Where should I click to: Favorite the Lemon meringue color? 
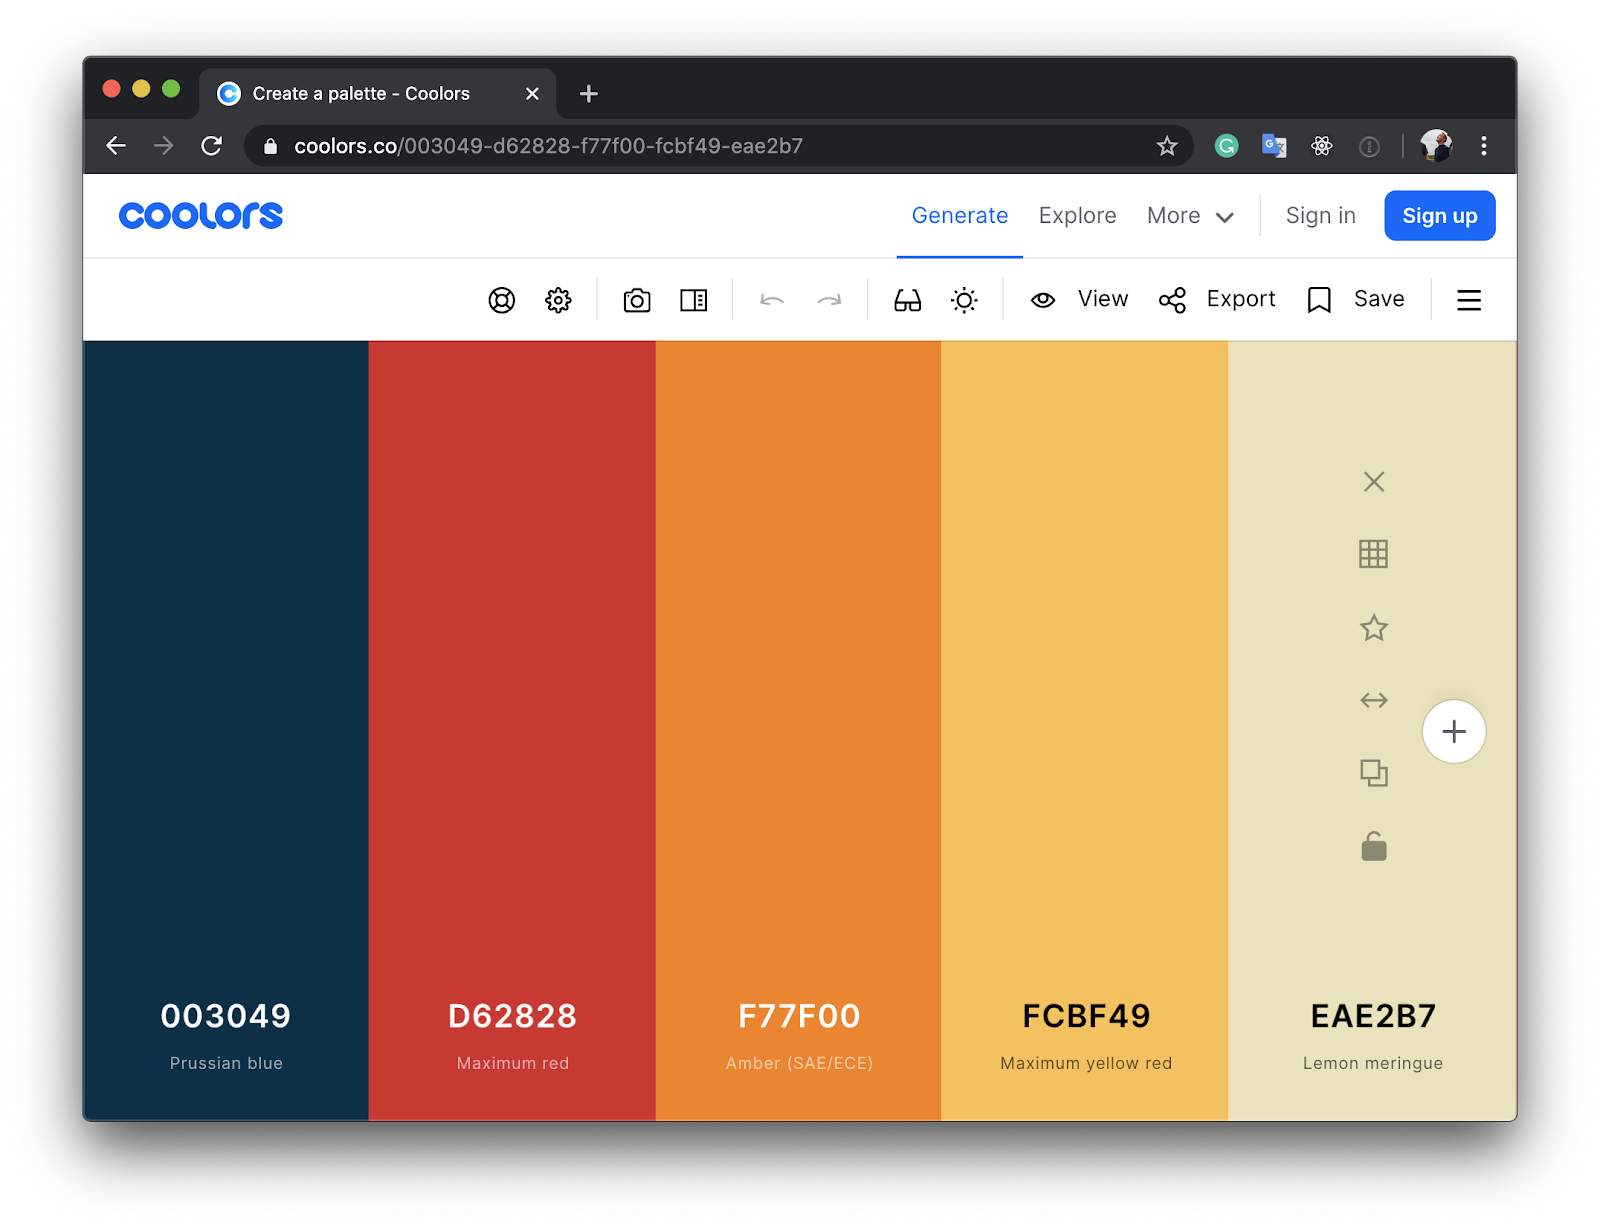tap(1374, 628)
